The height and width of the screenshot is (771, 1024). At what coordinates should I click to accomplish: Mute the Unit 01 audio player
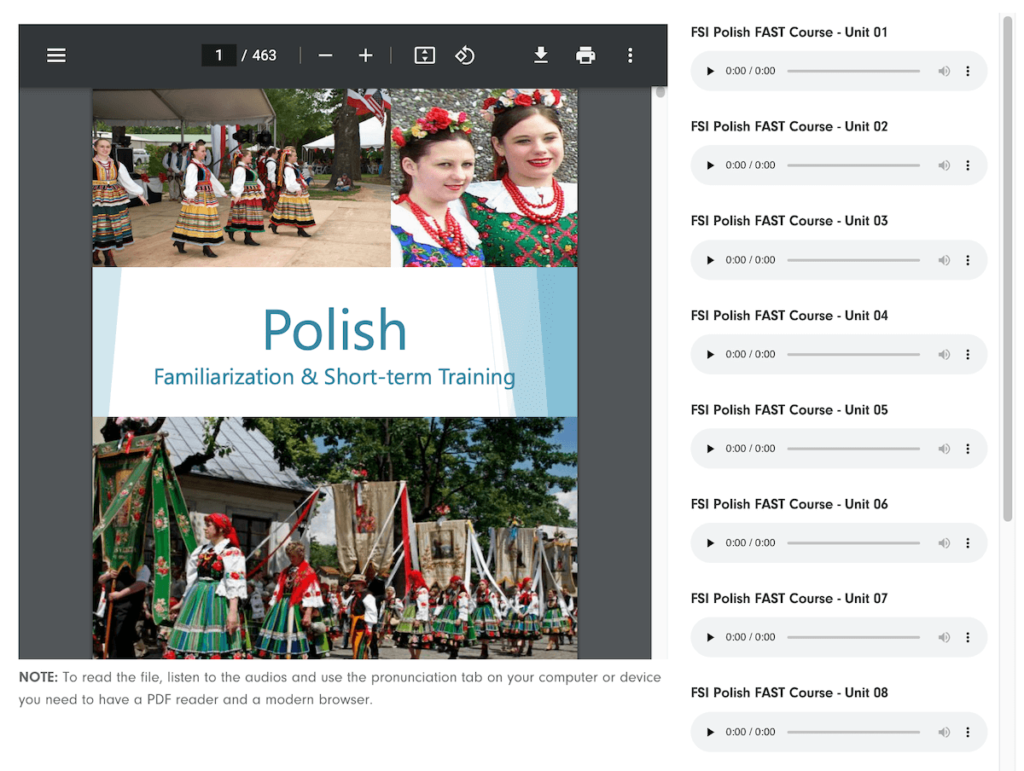pos(944,71)
